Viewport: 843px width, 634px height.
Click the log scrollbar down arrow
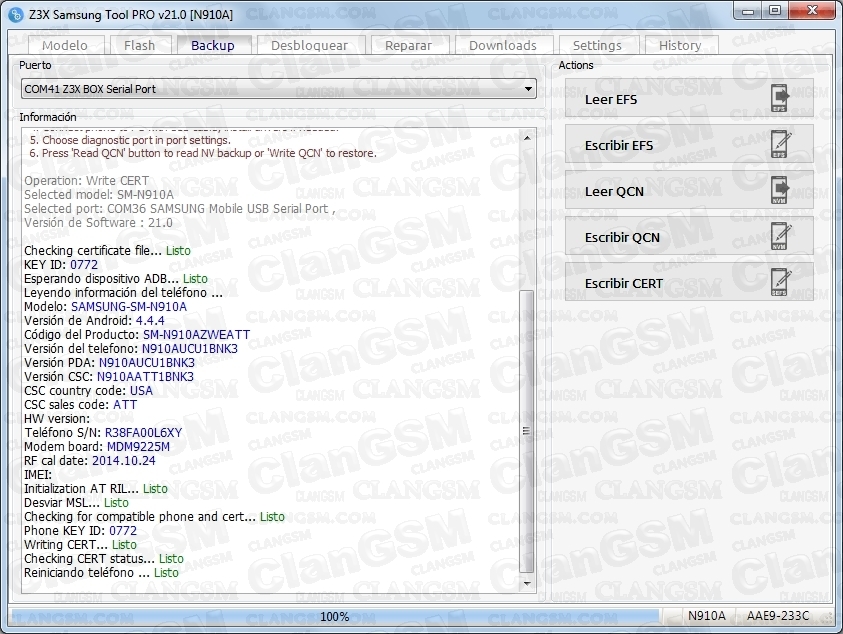(527, 583)
